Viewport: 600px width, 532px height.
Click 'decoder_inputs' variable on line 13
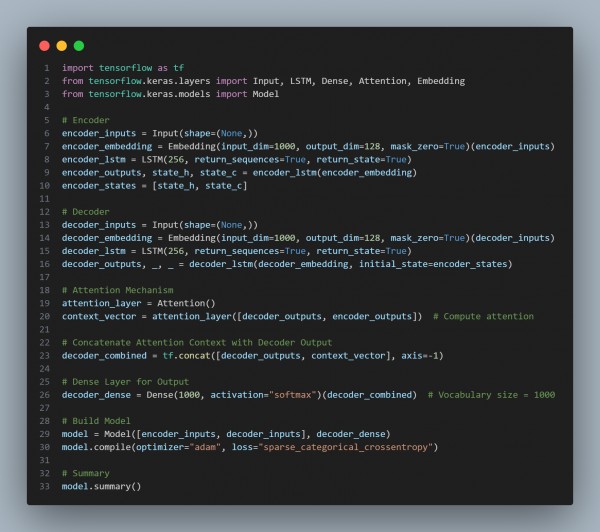(x=99, y=225)
